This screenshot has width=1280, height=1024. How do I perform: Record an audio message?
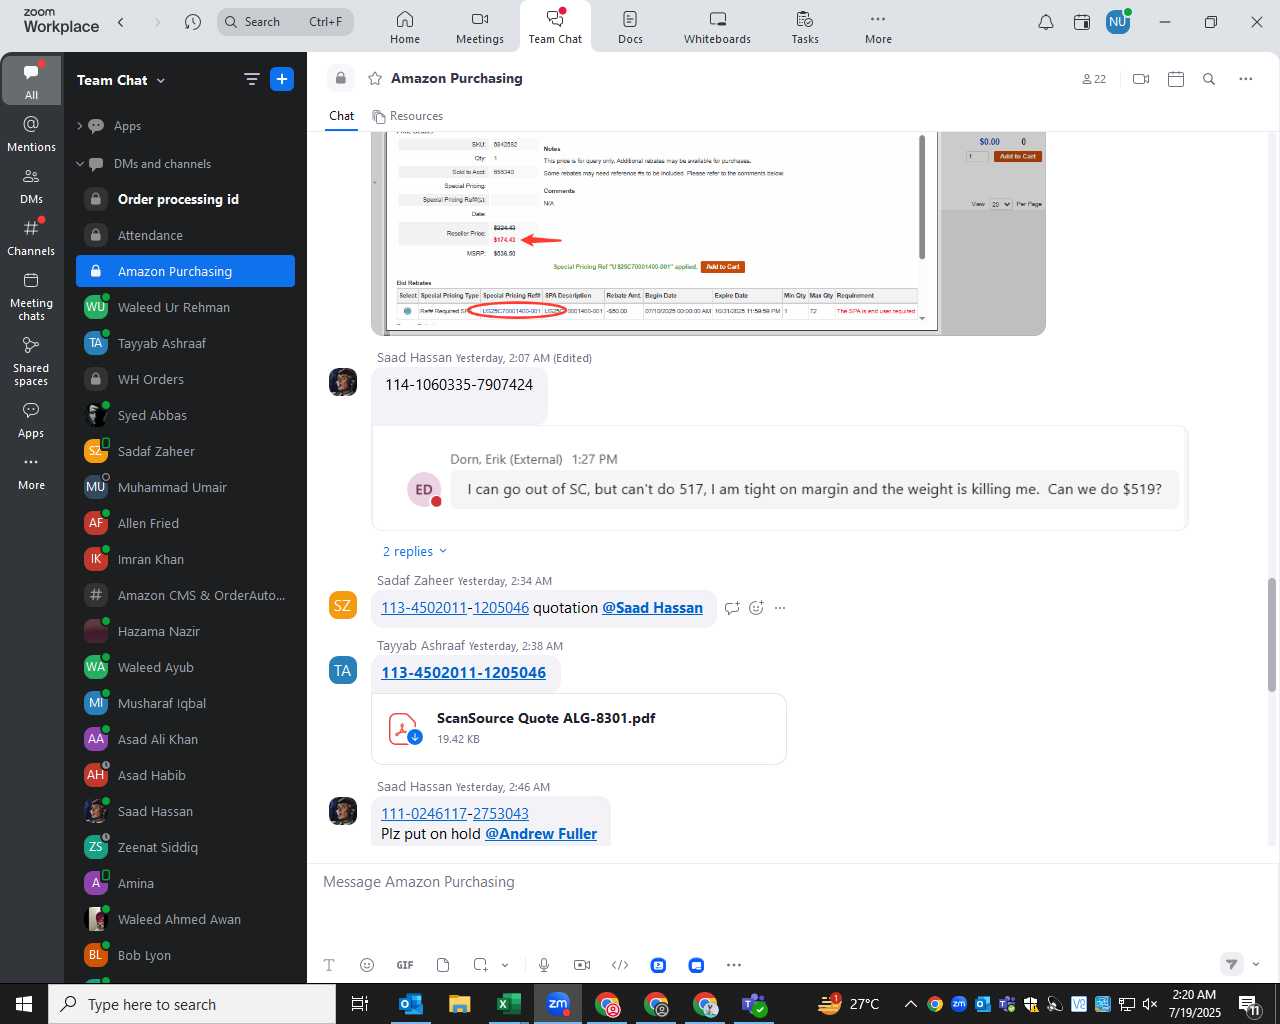pyautogui.click(x=544, y=965)
